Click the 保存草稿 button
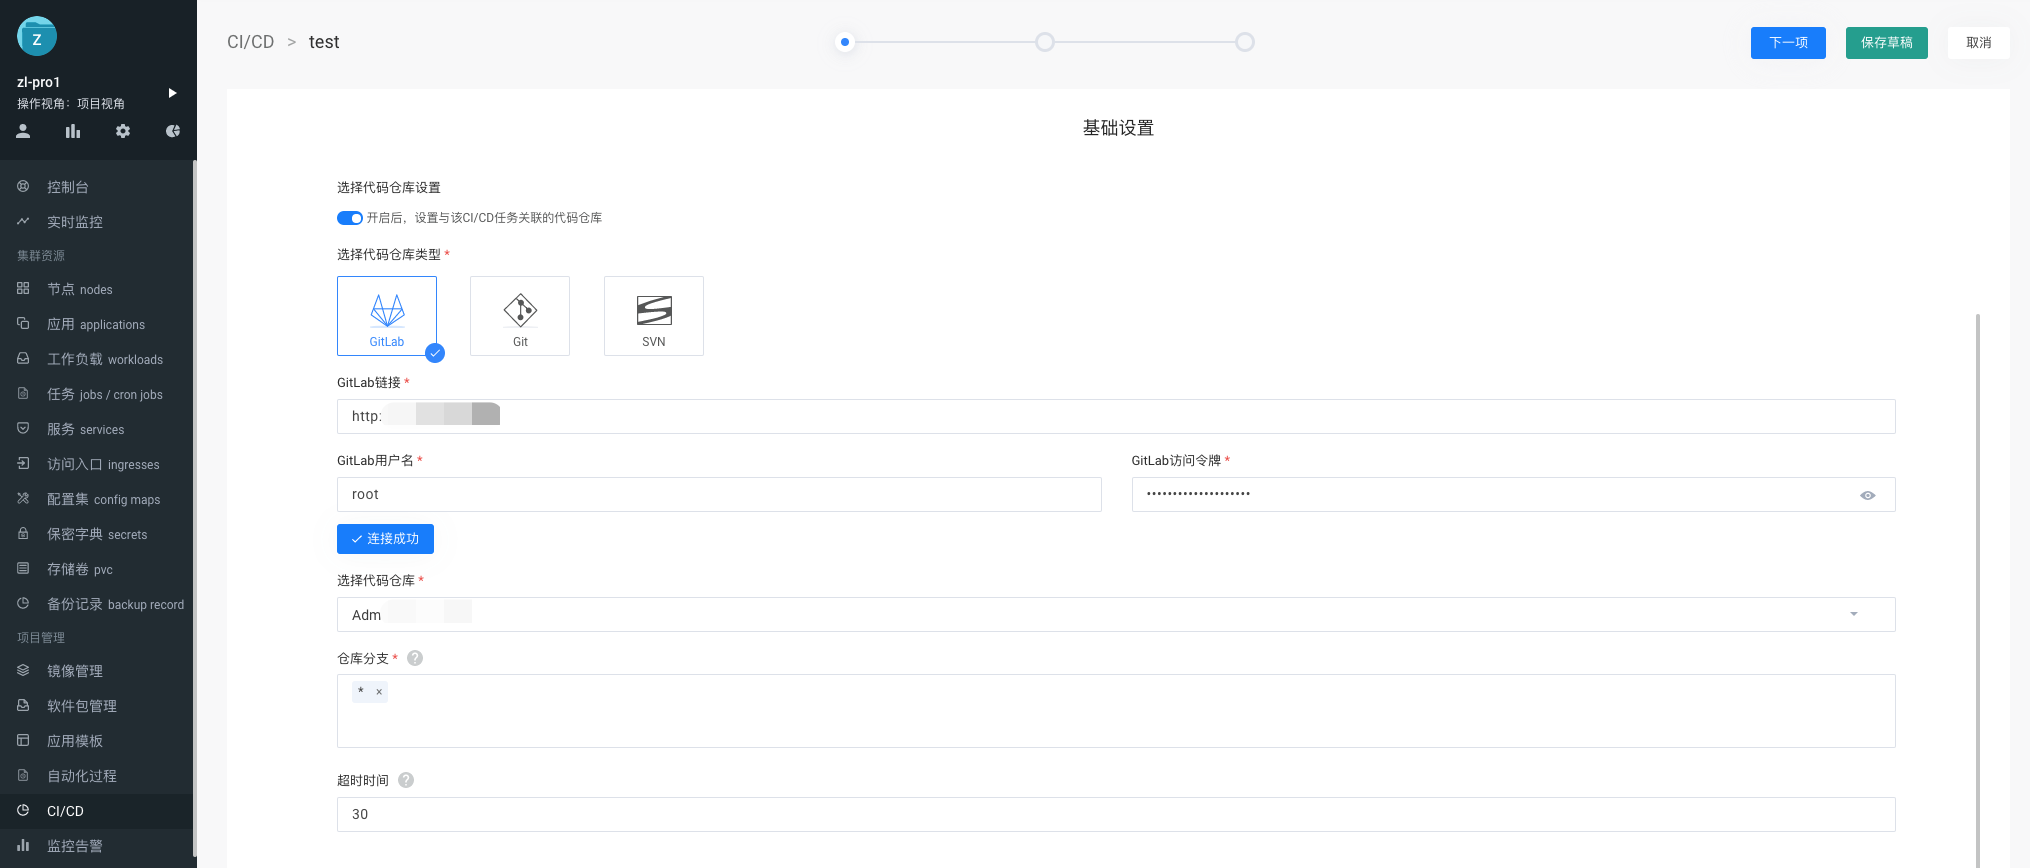 1886,43
